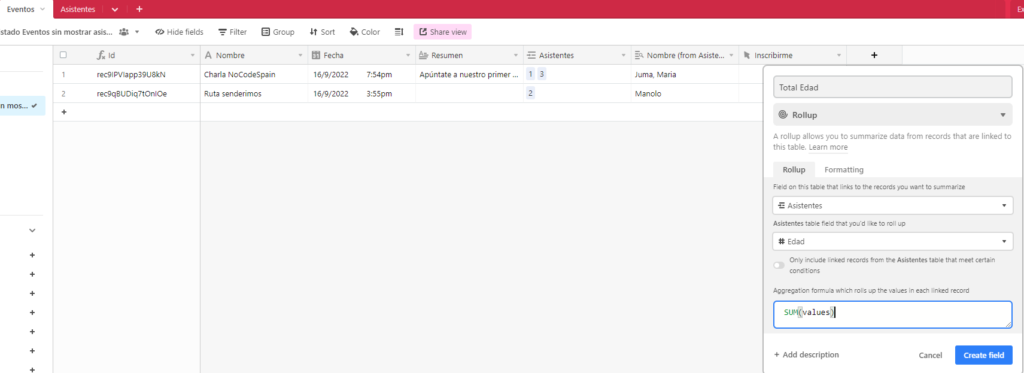Click the Resumen long text icon
The height and width of the screenshot is (373, 1024).
(x=424, y=56)
